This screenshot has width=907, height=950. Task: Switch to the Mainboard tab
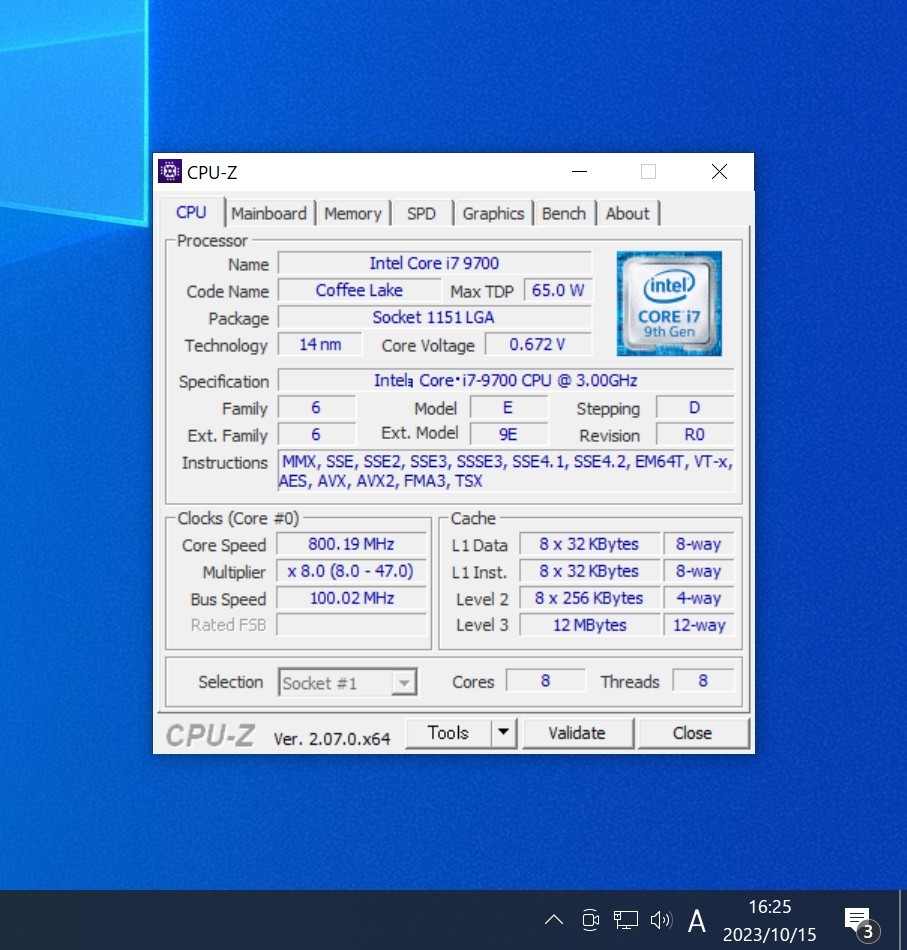269,213
